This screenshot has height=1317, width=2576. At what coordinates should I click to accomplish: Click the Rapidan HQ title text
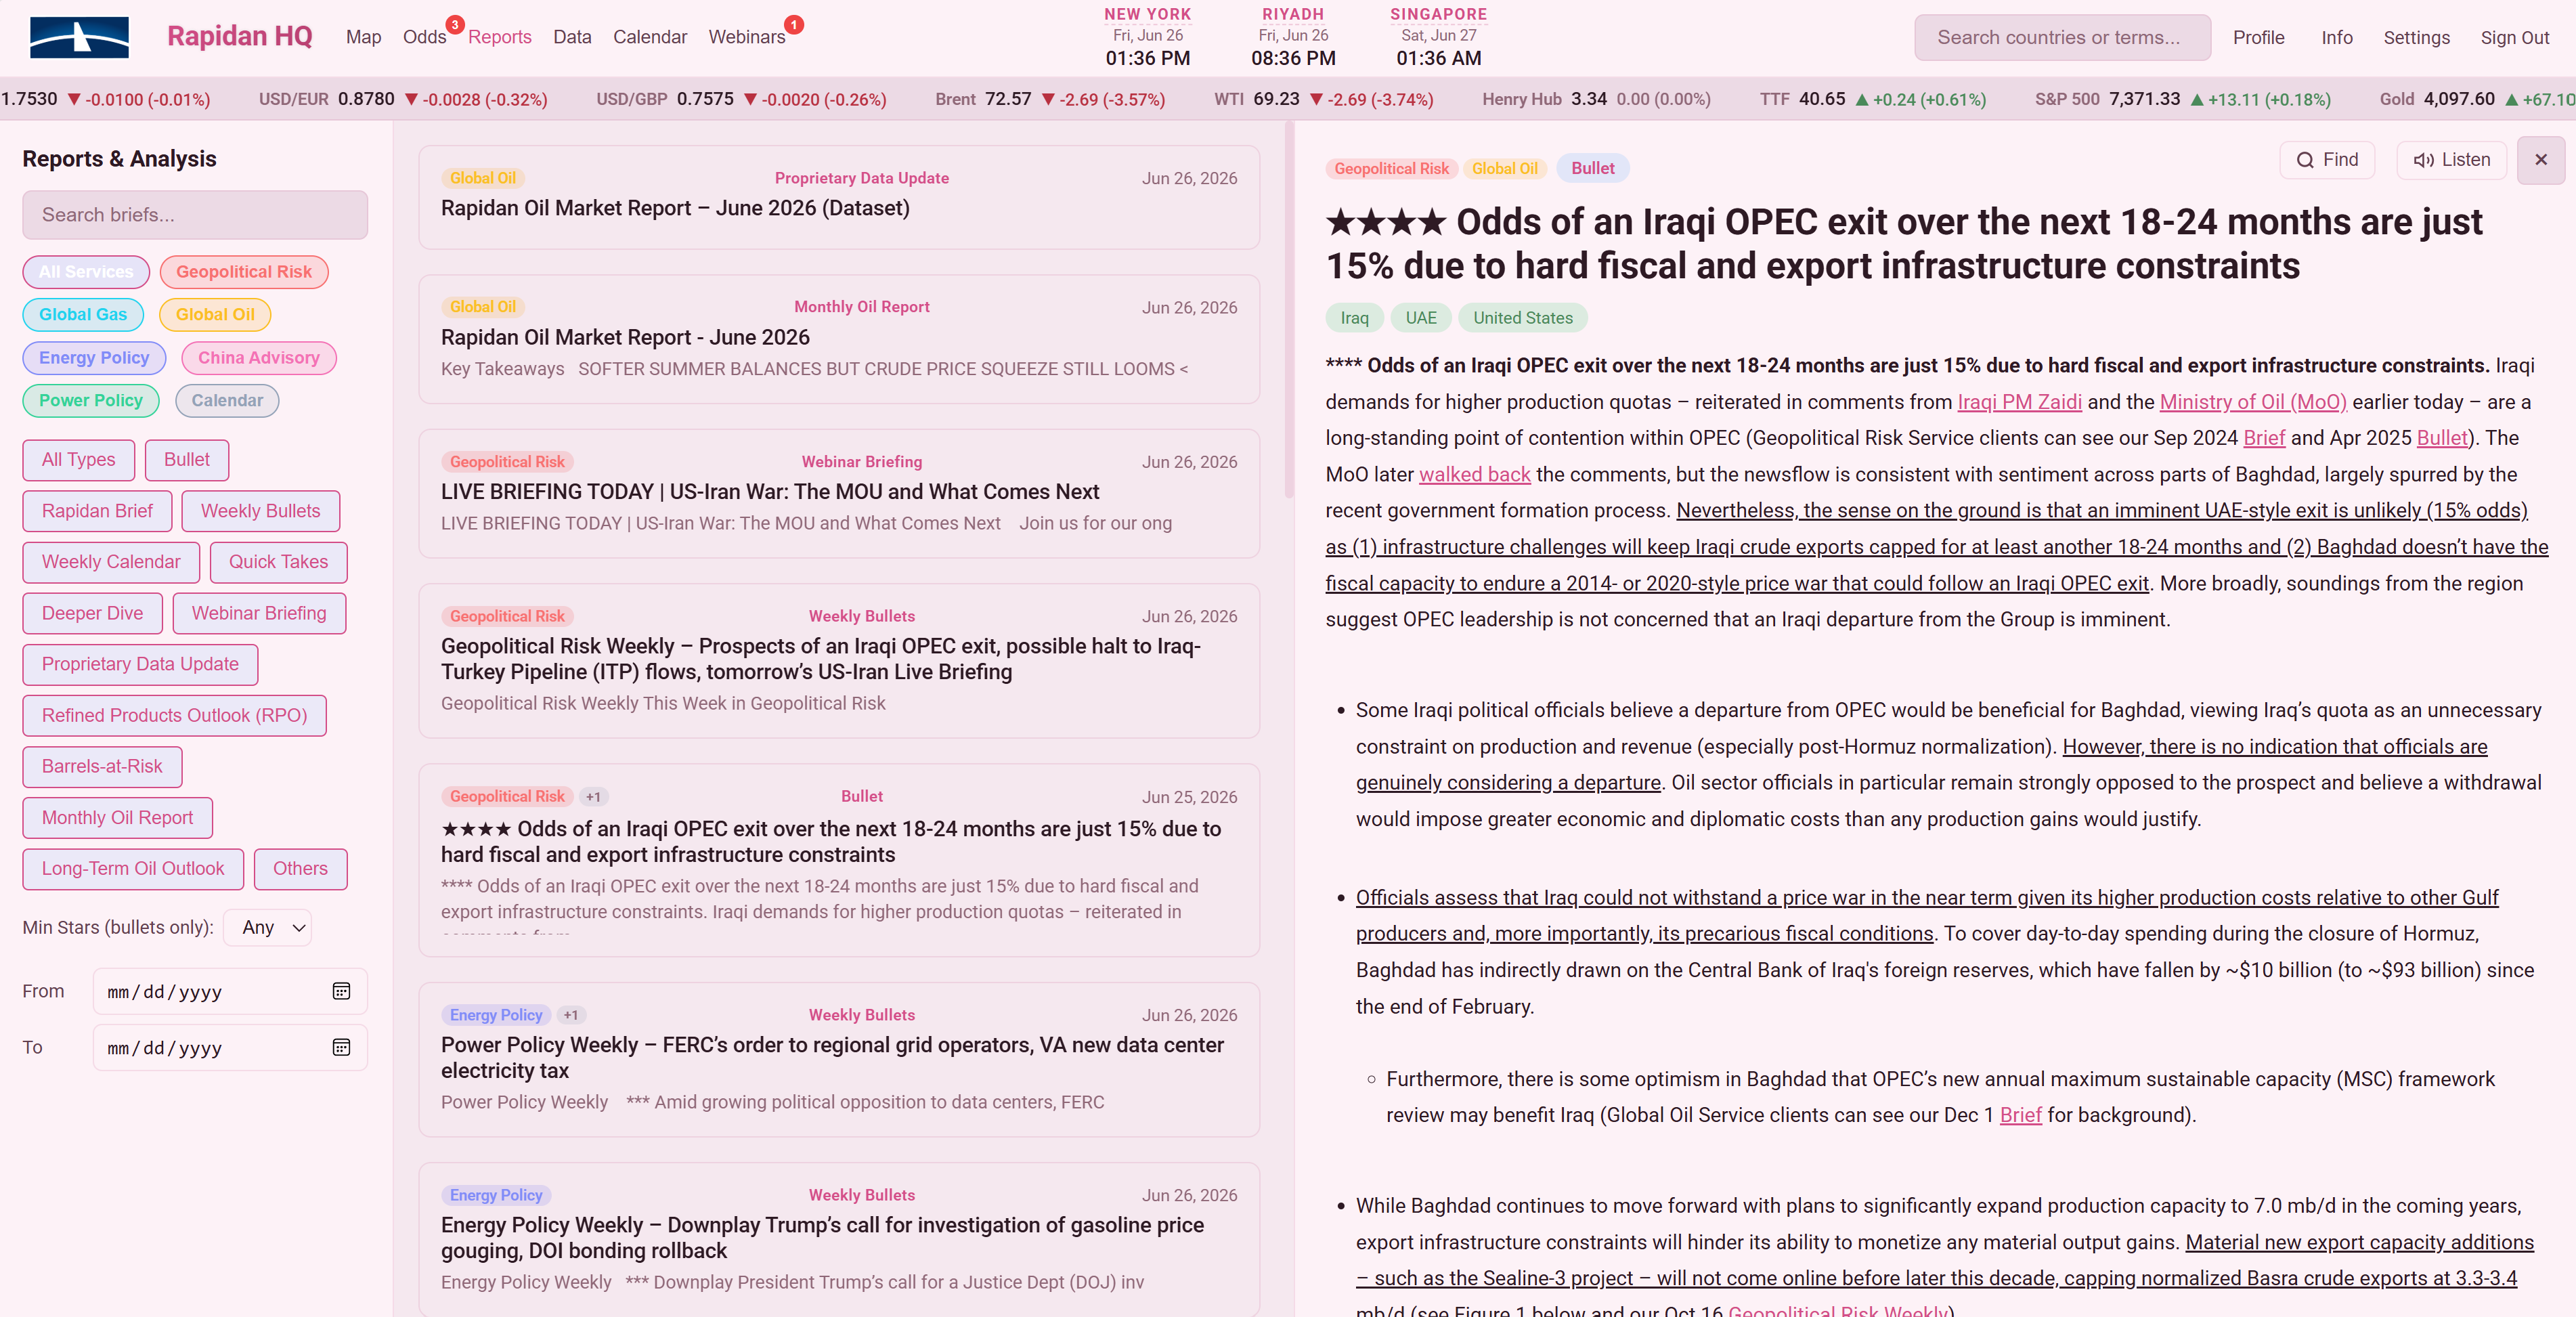(x=239, y=37)
